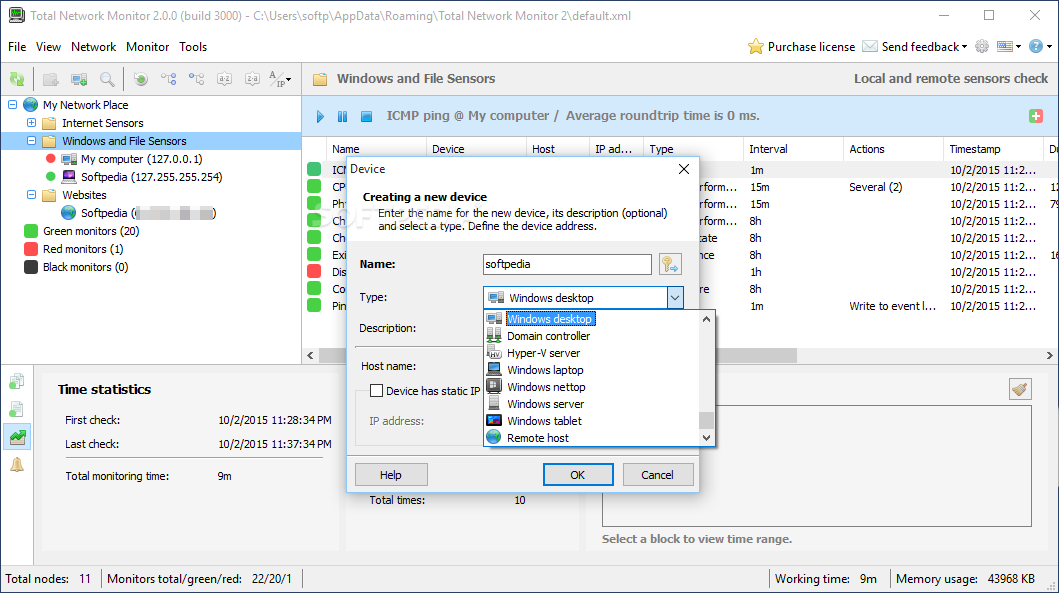Pause monitor with the blue pause icon
This screenshot has width=1059, height=593.
click(342, 116)
